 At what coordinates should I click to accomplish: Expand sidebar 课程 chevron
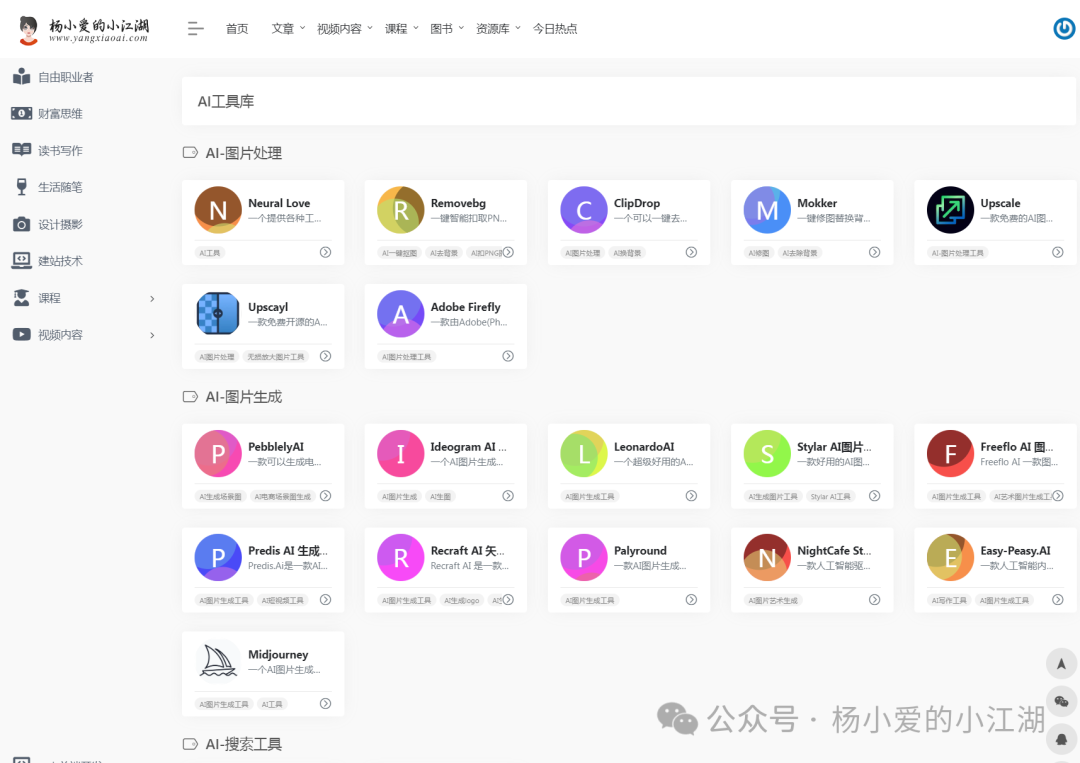(x=152, y=298)
